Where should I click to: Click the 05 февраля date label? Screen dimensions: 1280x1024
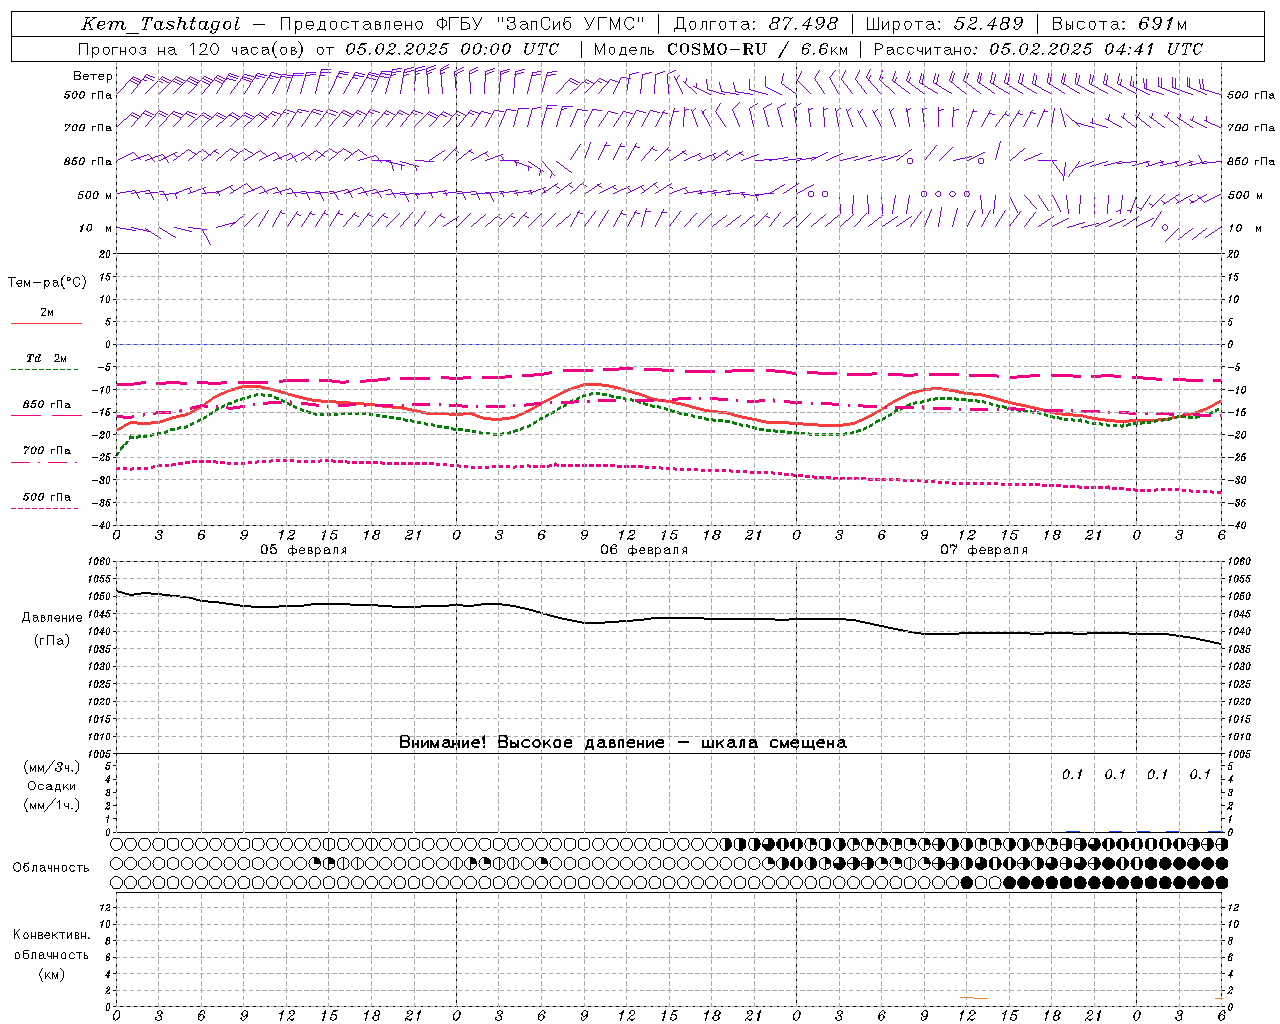coord(304,550)
